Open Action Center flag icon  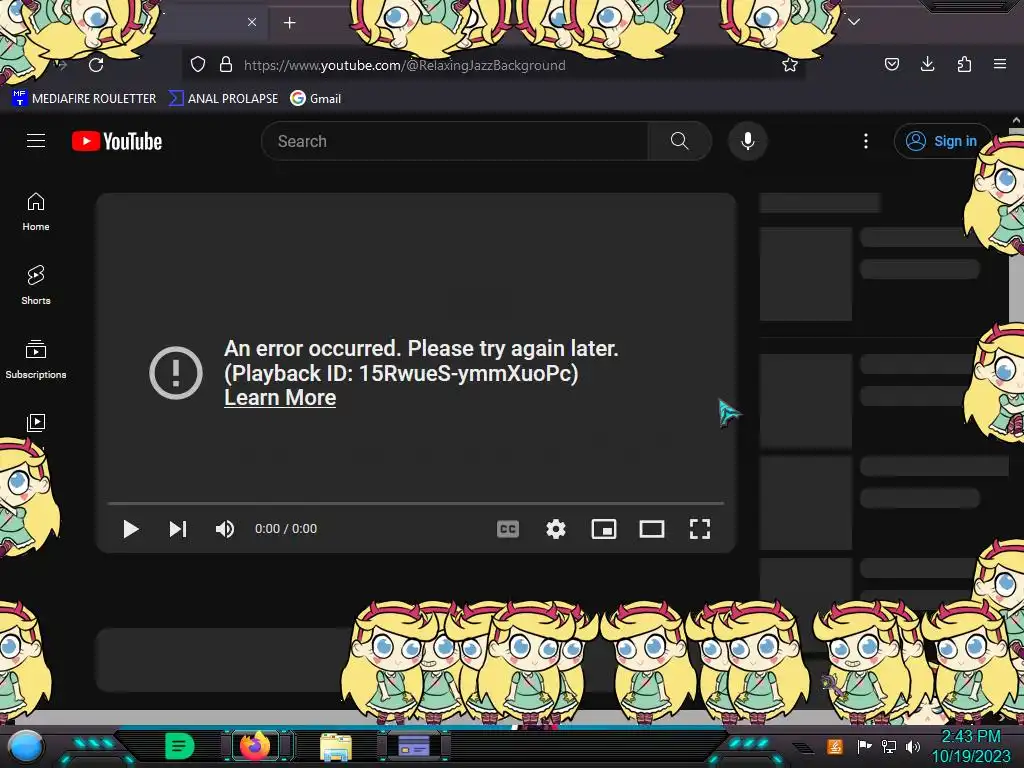(x=865, y=746)
